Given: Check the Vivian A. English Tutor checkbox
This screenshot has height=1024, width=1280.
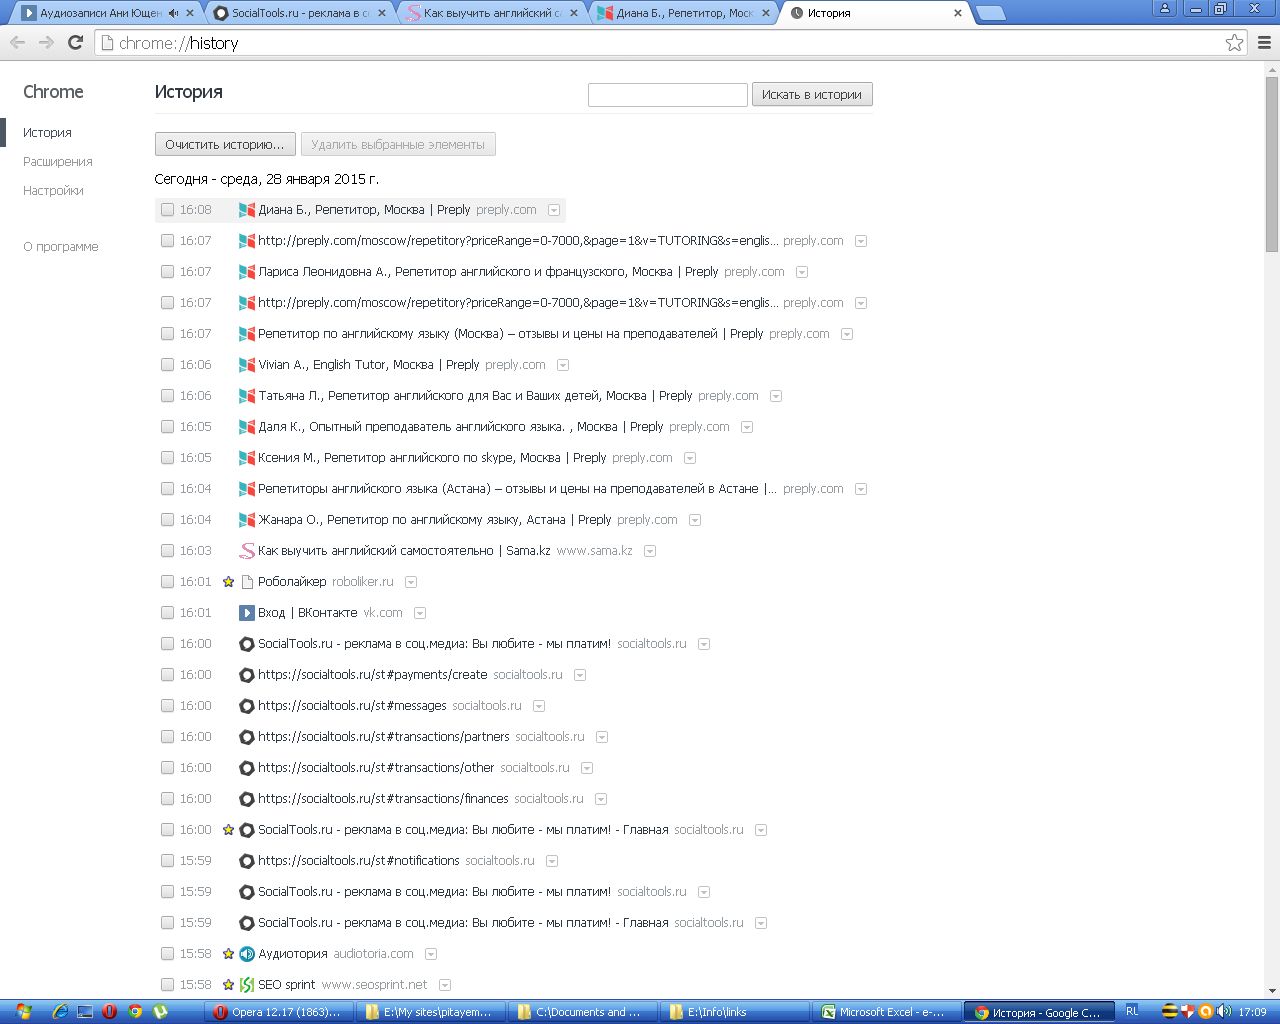Looking at the screenshot, I should (x=167, y=365).
